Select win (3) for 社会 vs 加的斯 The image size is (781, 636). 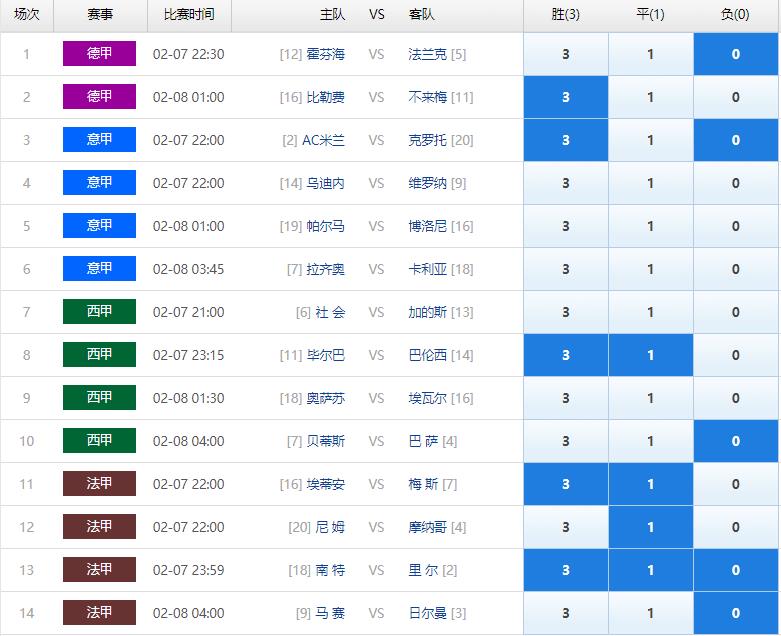coord(566,312)
